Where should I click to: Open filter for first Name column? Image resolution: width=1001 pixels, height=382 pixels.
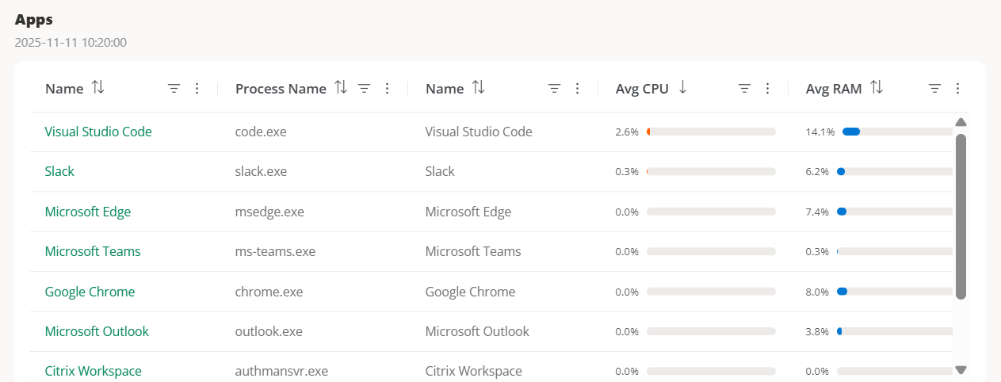(x=174, y=89)
